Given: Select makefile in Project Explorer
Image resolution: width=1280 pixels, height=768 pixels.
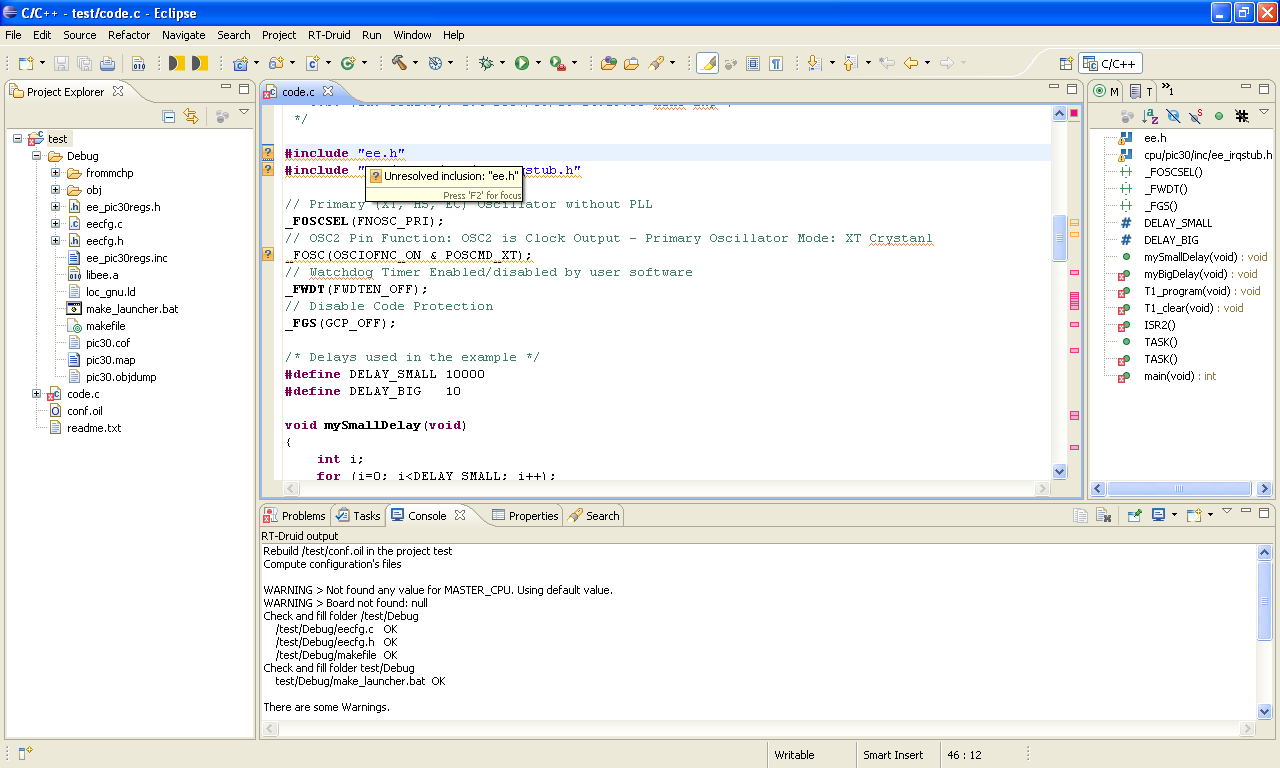Looking at the screenshot, I should [x=105, y=326].
